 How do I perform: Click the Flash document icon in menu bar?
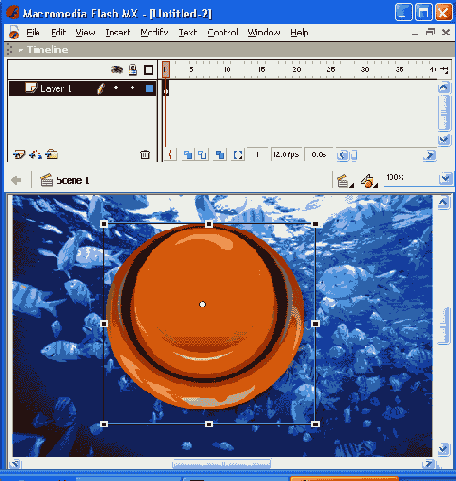click(x=14, y=32)
